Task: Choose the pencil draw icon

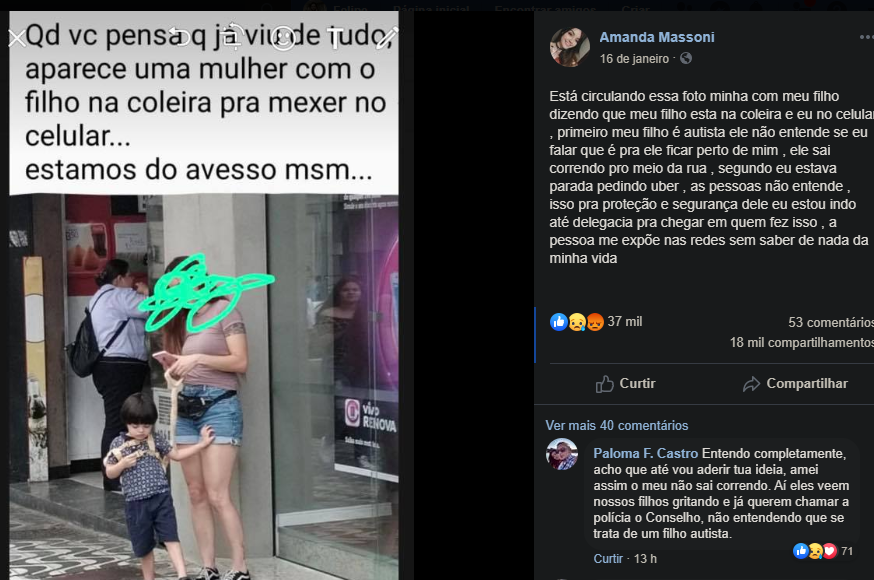Action: pos(386,37)
